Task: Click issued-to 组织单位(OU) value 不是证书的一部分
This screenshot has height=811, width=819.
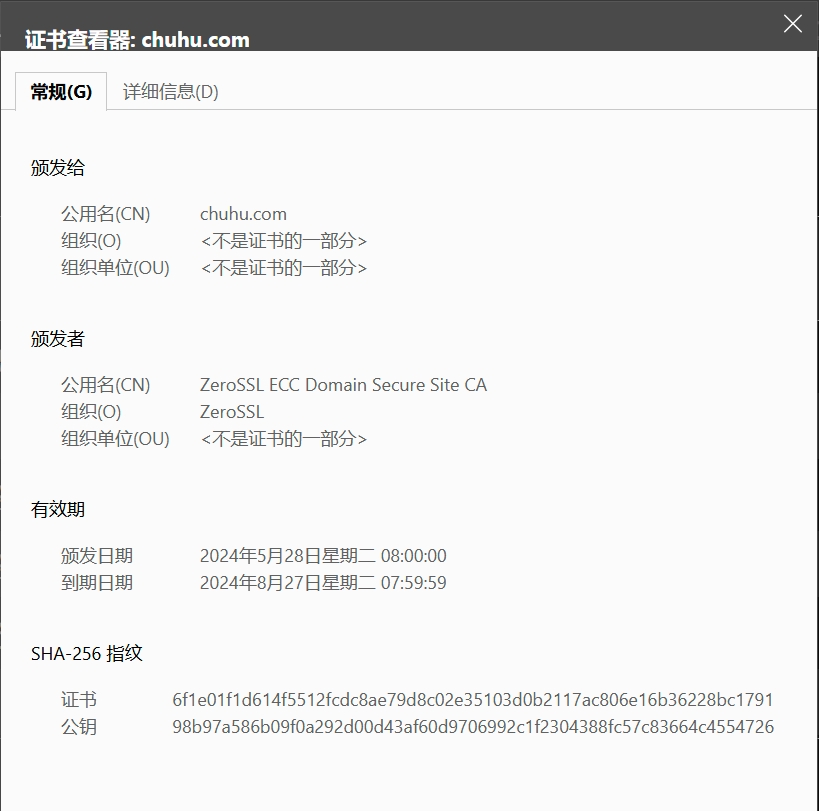Action: 284,268
